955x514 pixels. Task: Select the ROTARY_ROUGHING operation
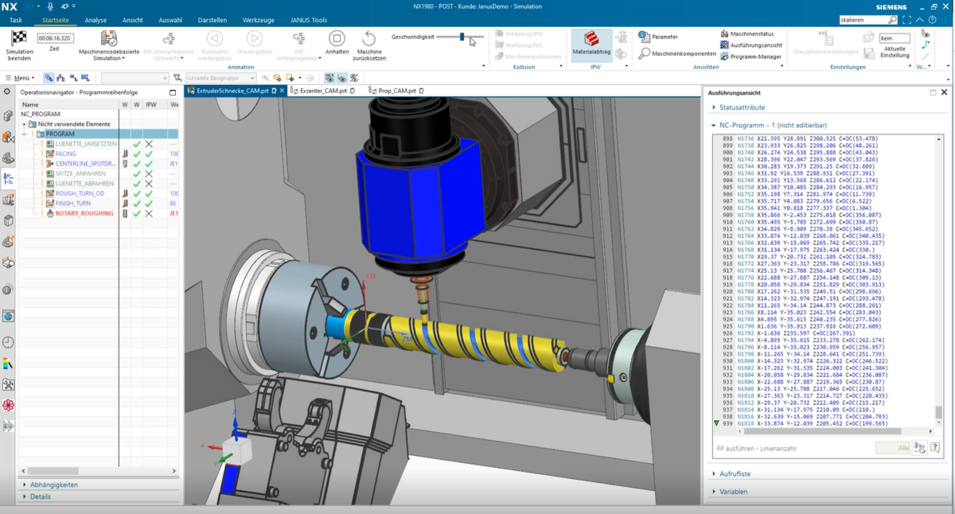(84, 213)
